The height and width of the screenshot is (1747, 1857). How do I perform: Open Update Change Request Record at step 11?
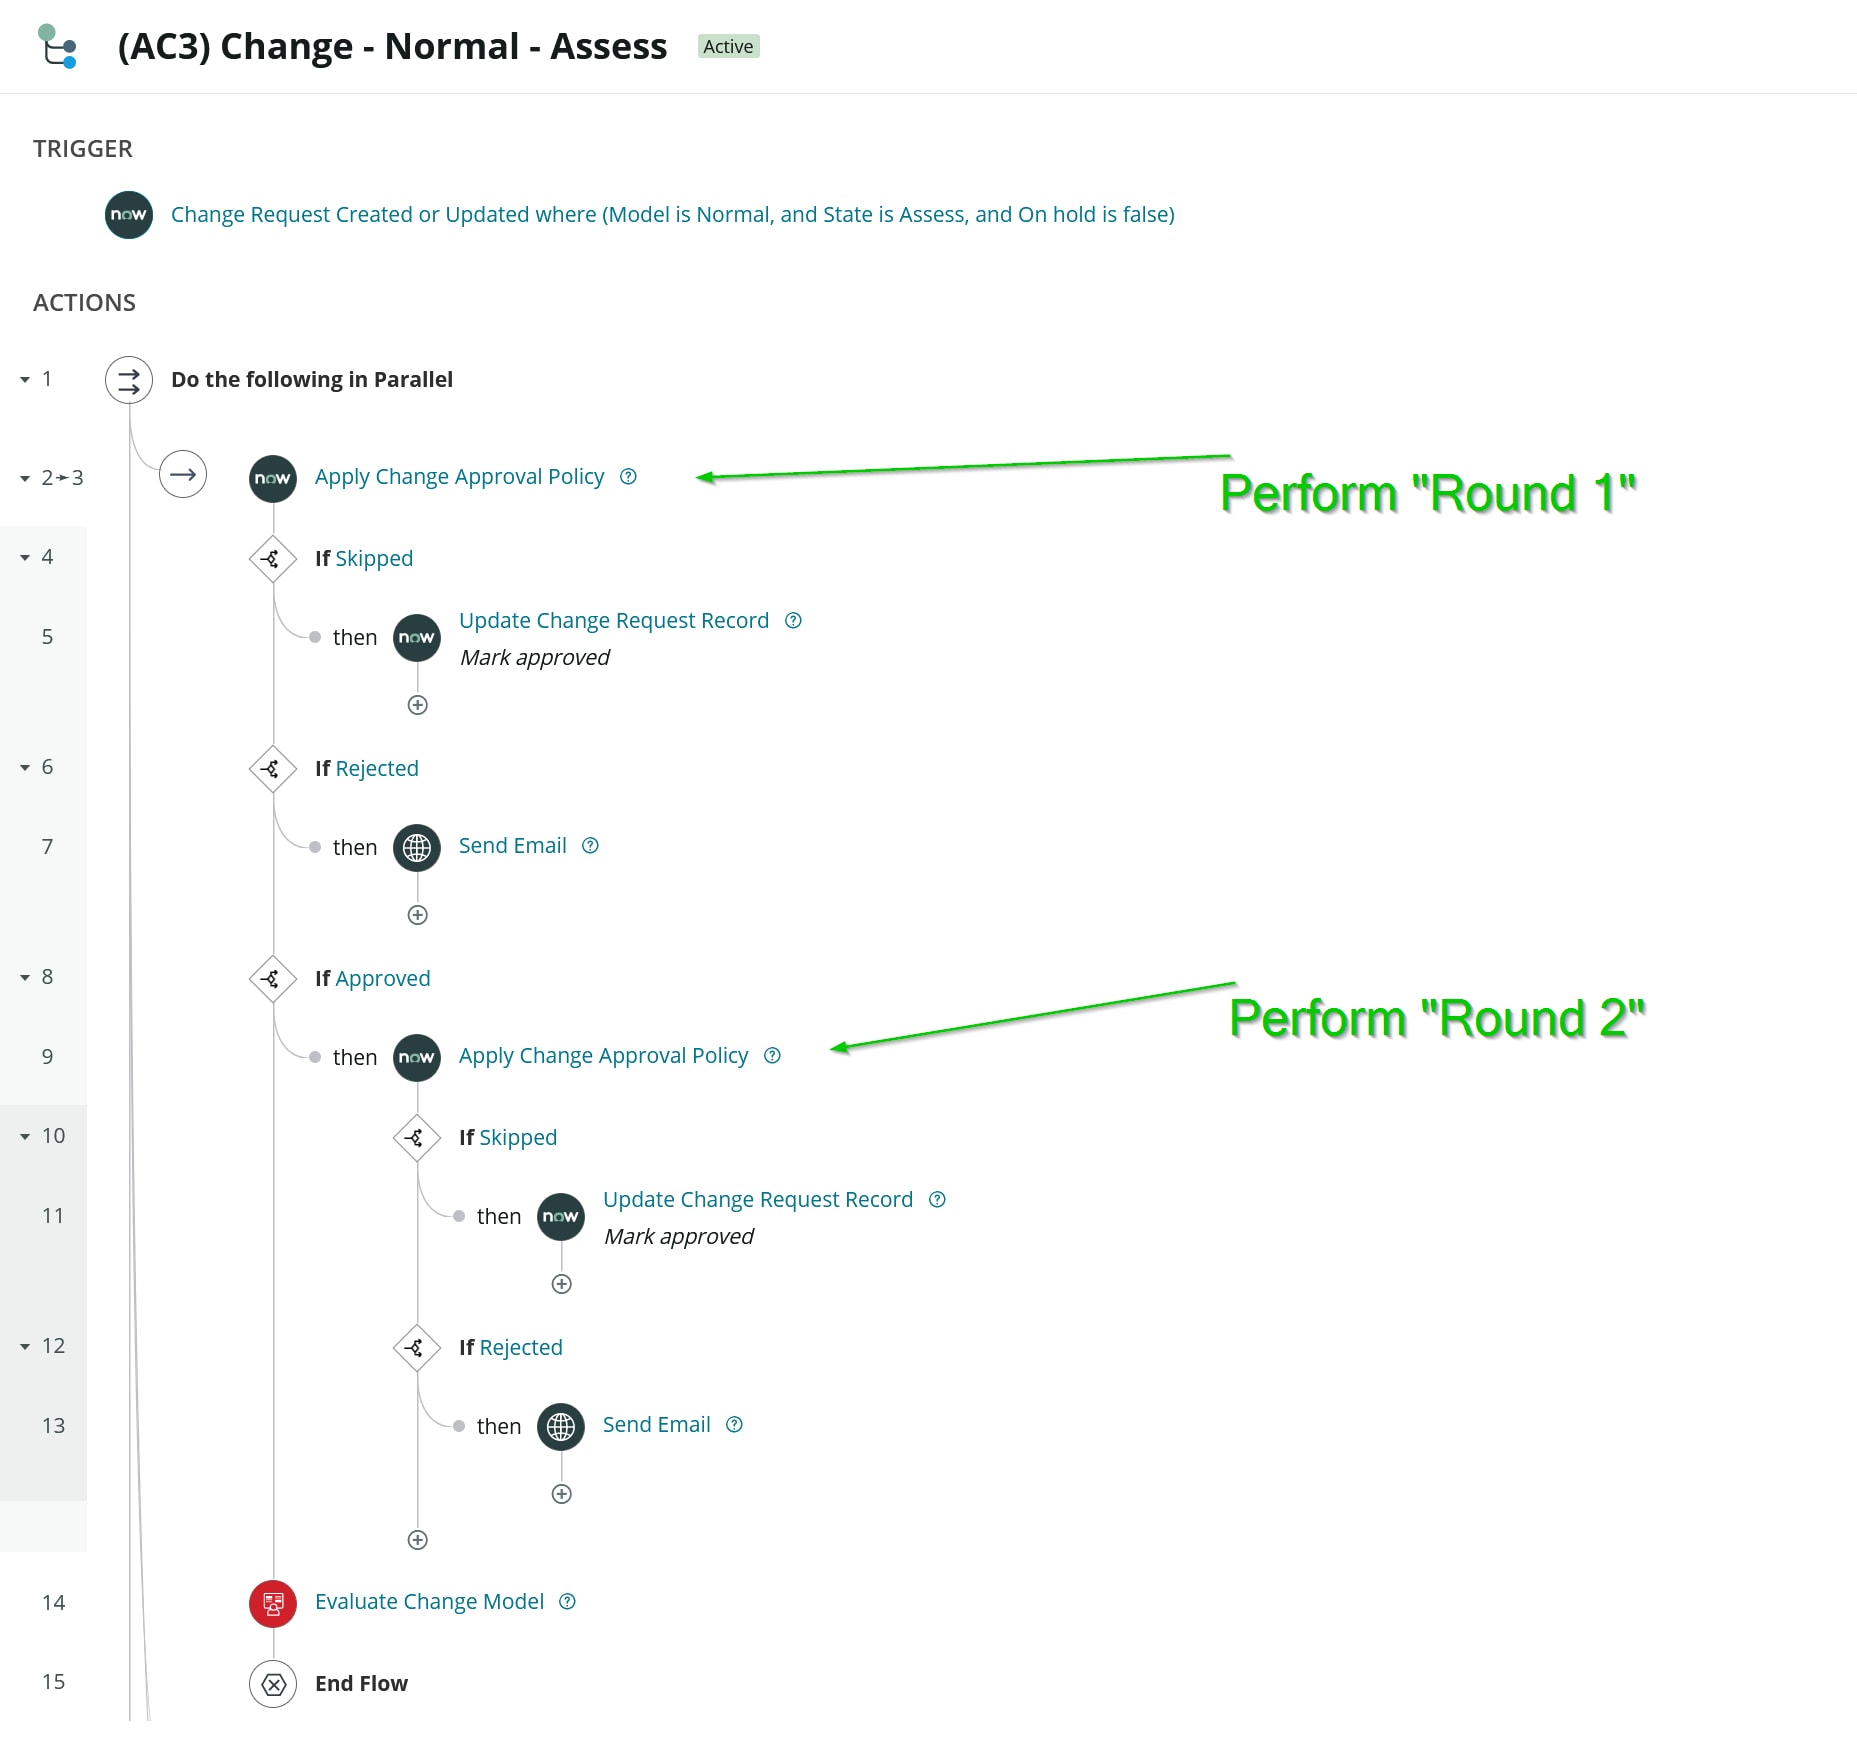(x=757, y=1199)
